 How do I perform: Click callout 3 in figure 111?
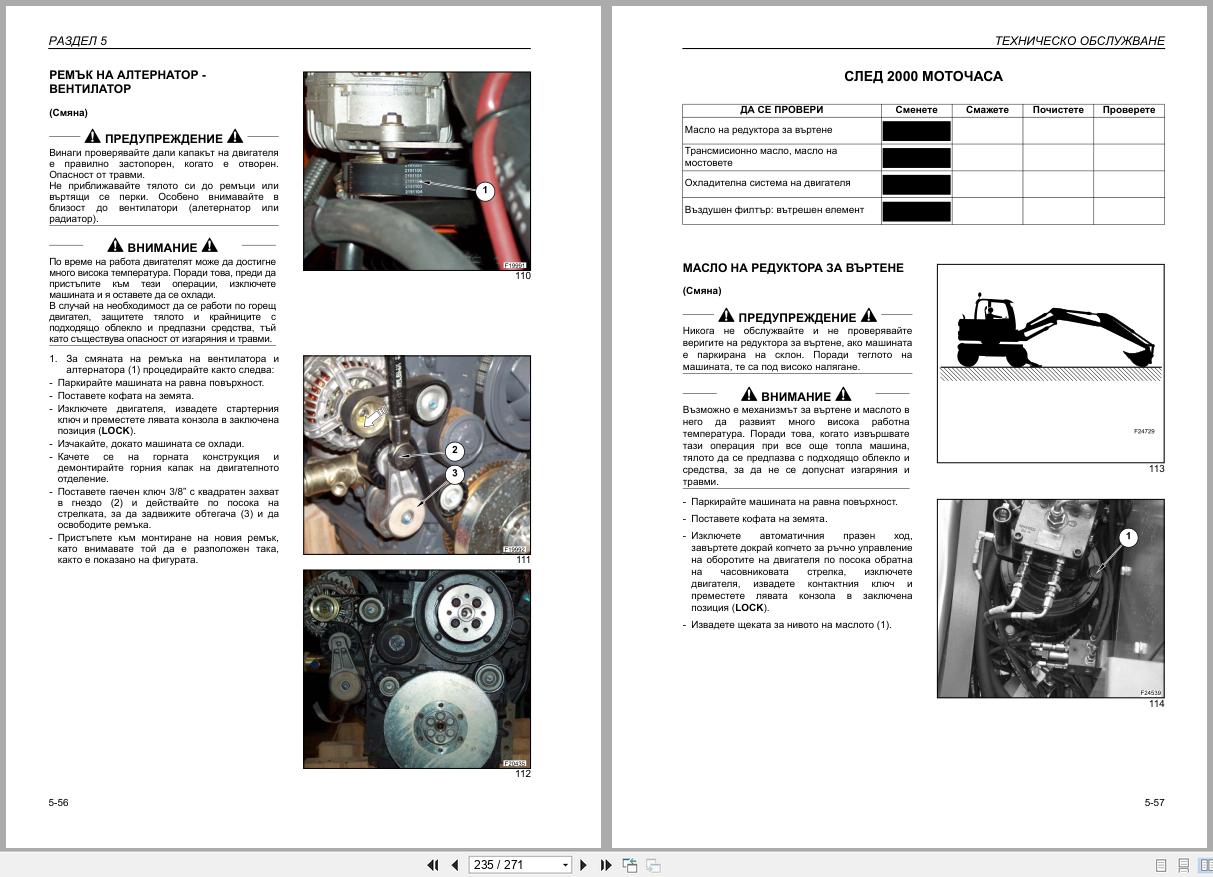pos(455,474)
